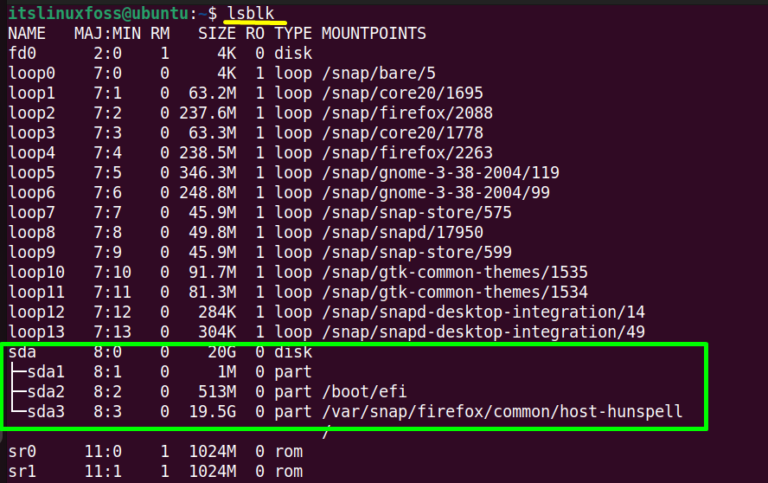Click the NAME column header

pyautogui.click(x=28, y=33)
